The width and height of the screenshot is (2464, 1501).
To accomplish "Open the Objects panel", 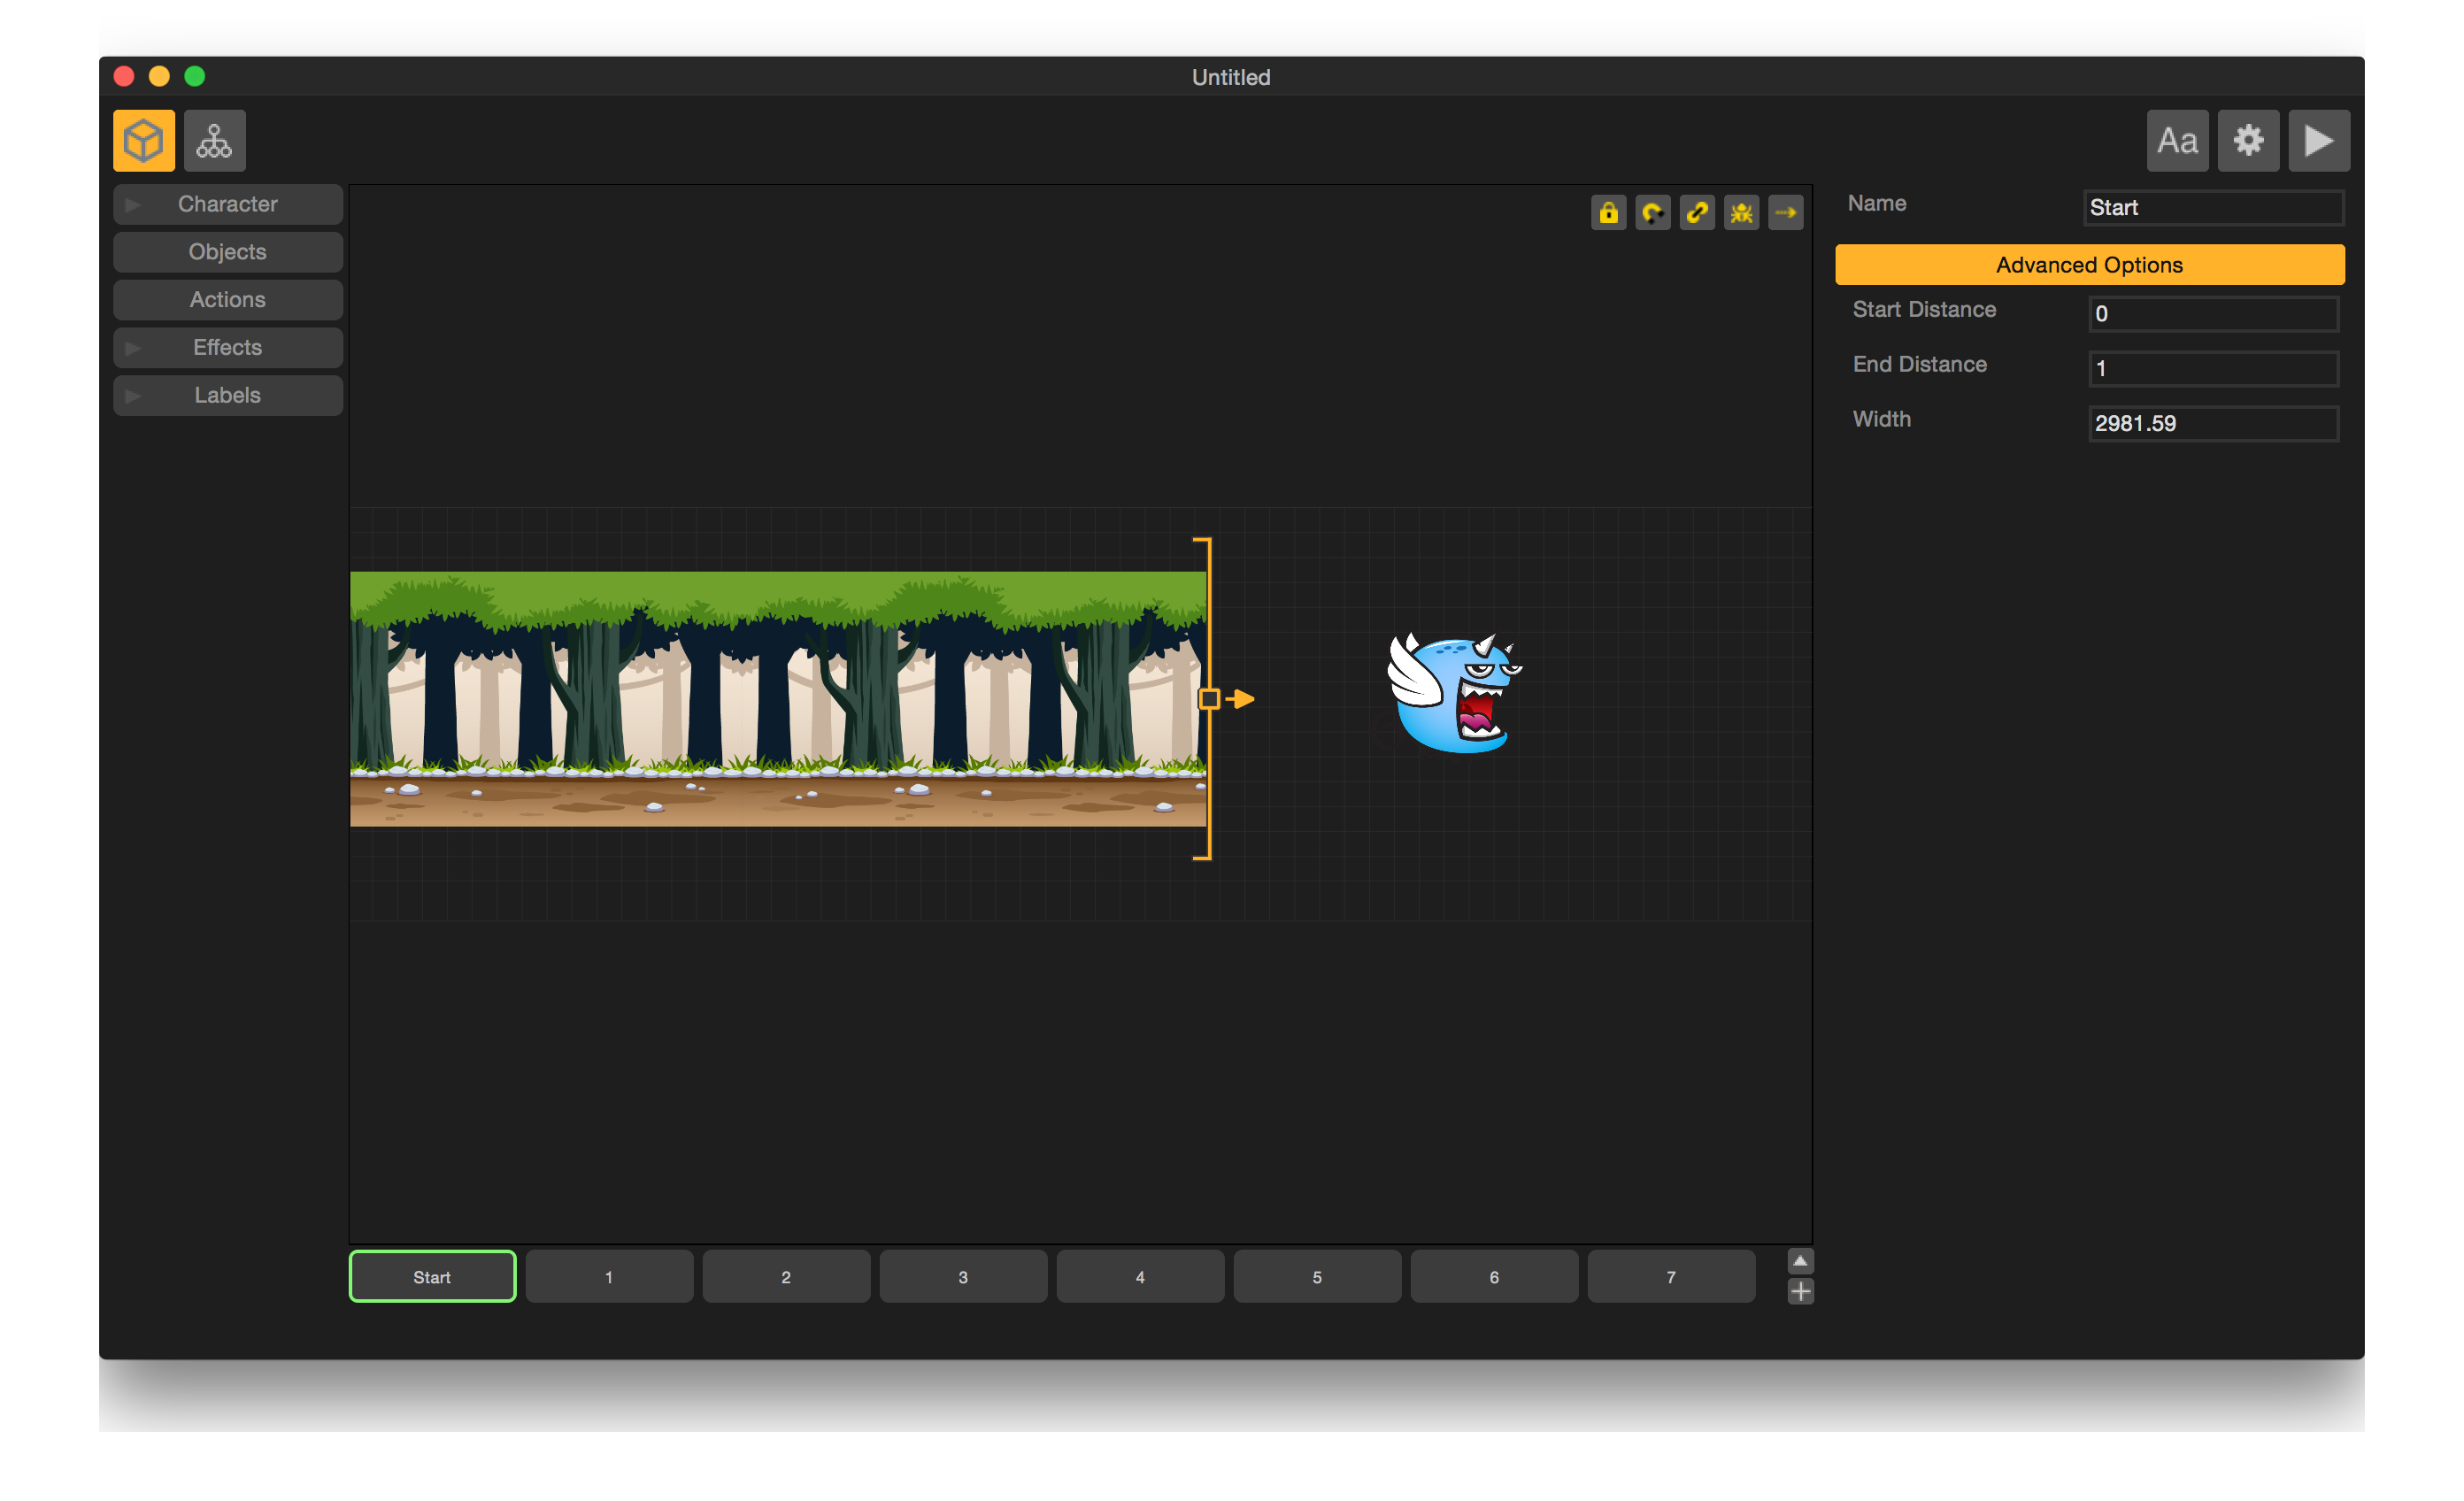I will (x=227, y=251).
